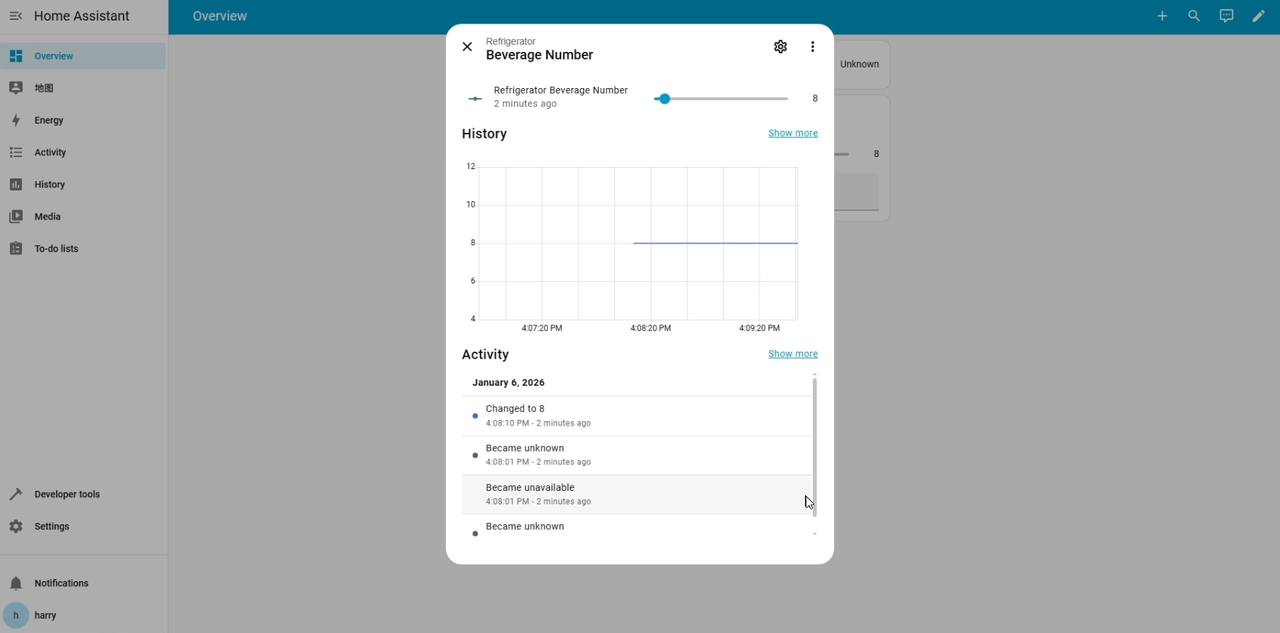Open the three-dot overflow menu in dialog
Screen dimensions: 1280x633
[x=812, y=47]
